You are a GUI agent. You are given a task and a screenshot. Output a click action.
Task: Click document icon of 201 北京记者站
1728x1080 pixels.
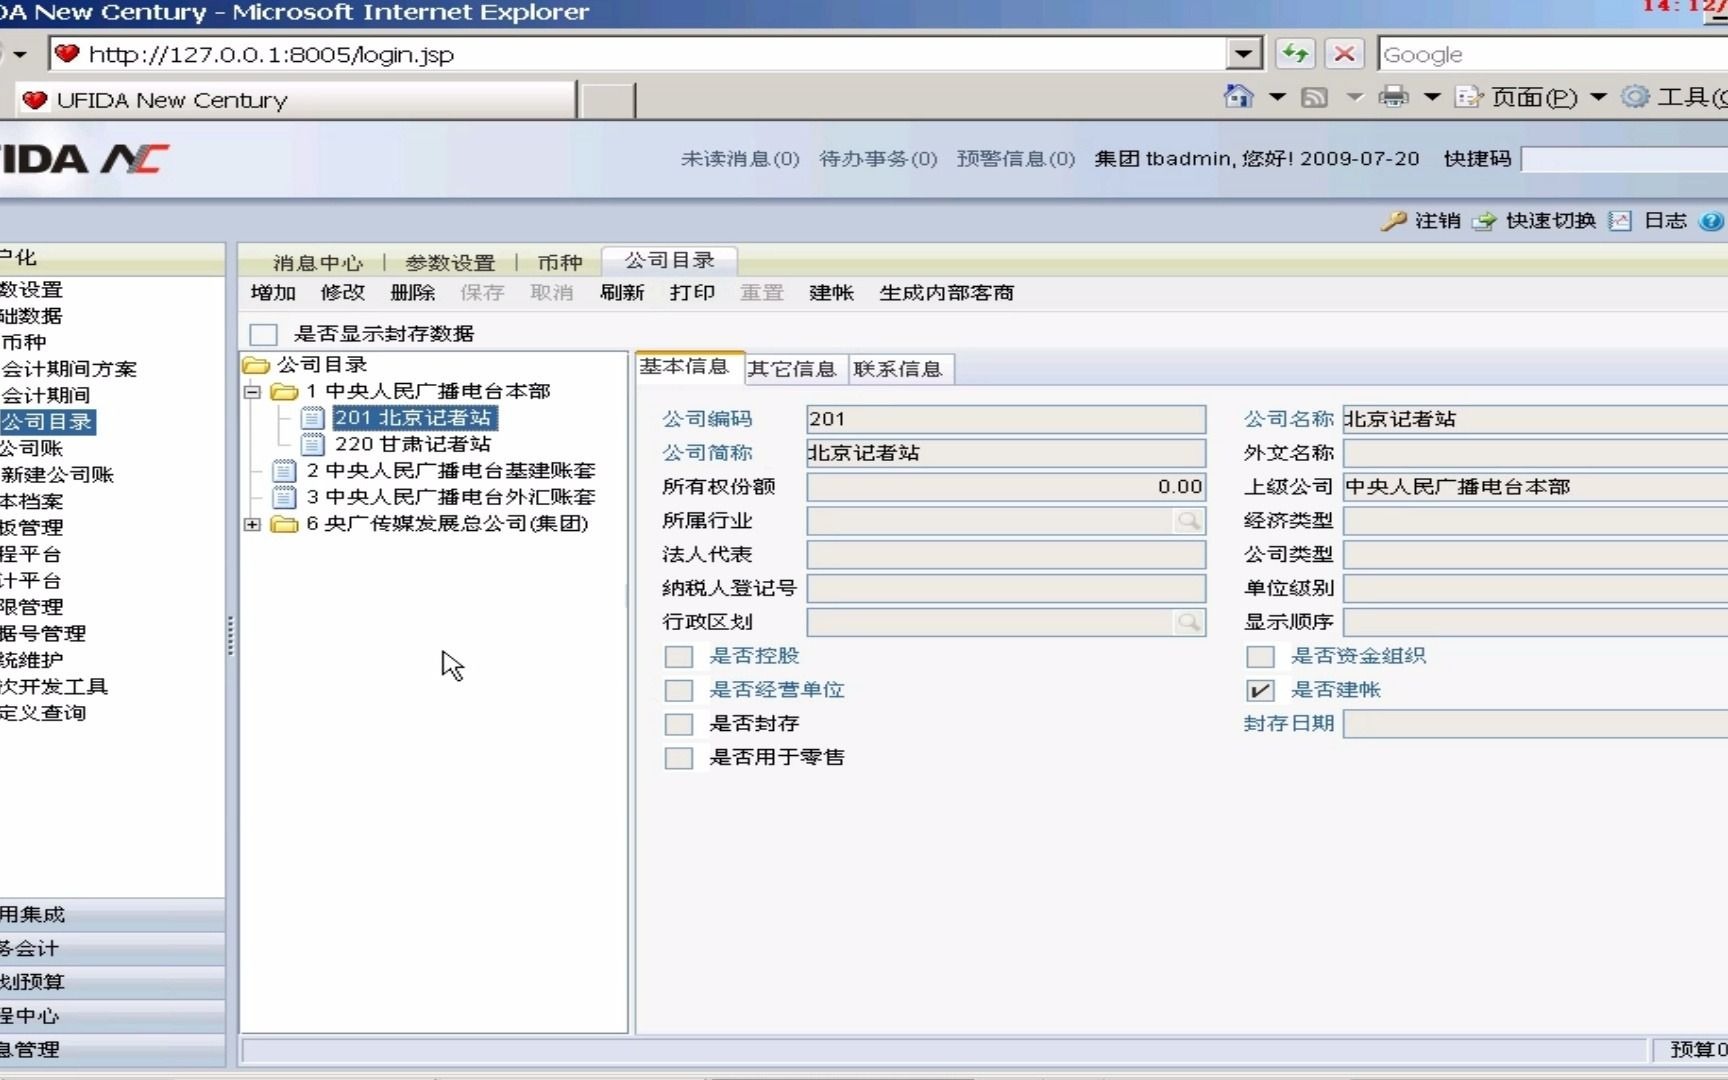point(313,418)
